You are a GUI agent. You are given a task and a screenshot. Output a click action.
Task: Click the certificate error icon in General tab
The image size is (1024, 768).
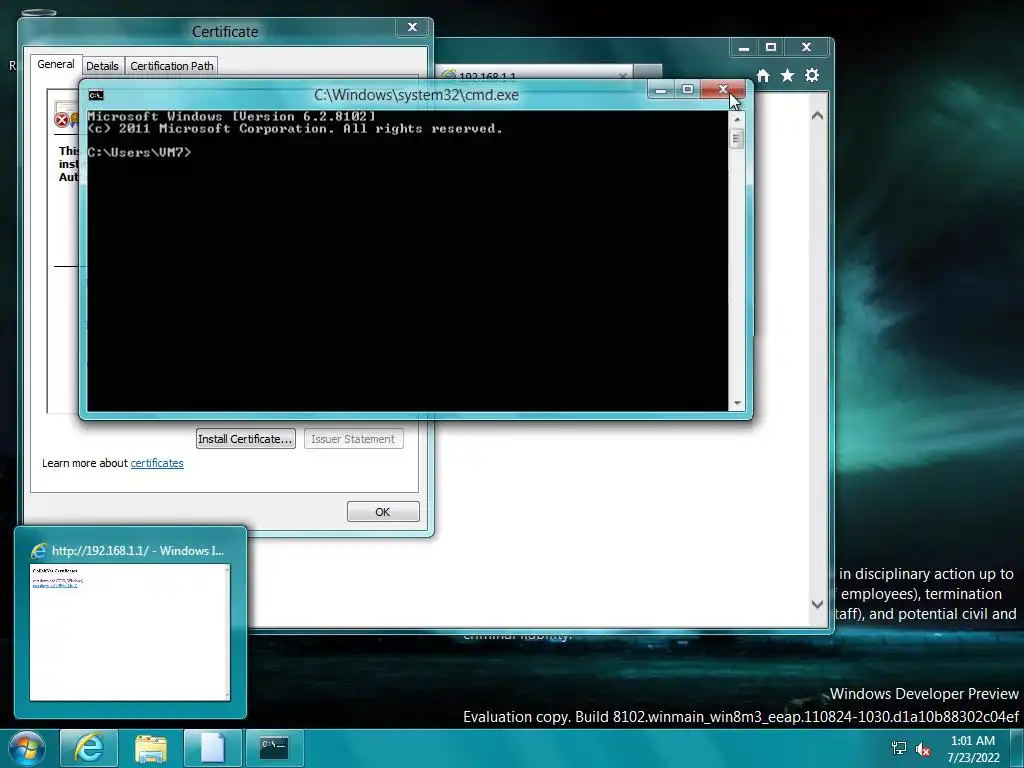pos(62,120)
